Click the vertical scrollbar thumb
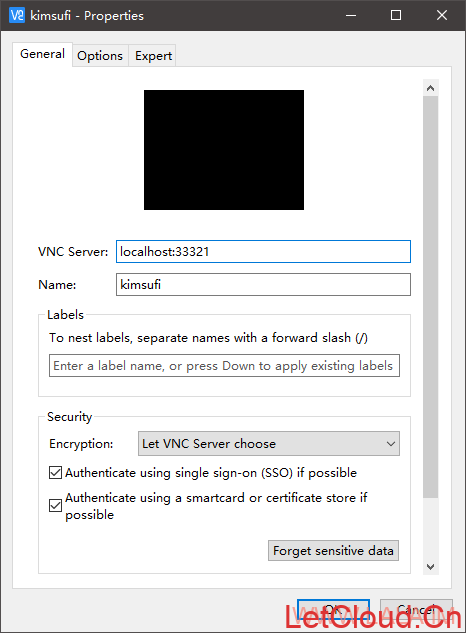Screen dimensions: 466x633 (x=430, y=297)
